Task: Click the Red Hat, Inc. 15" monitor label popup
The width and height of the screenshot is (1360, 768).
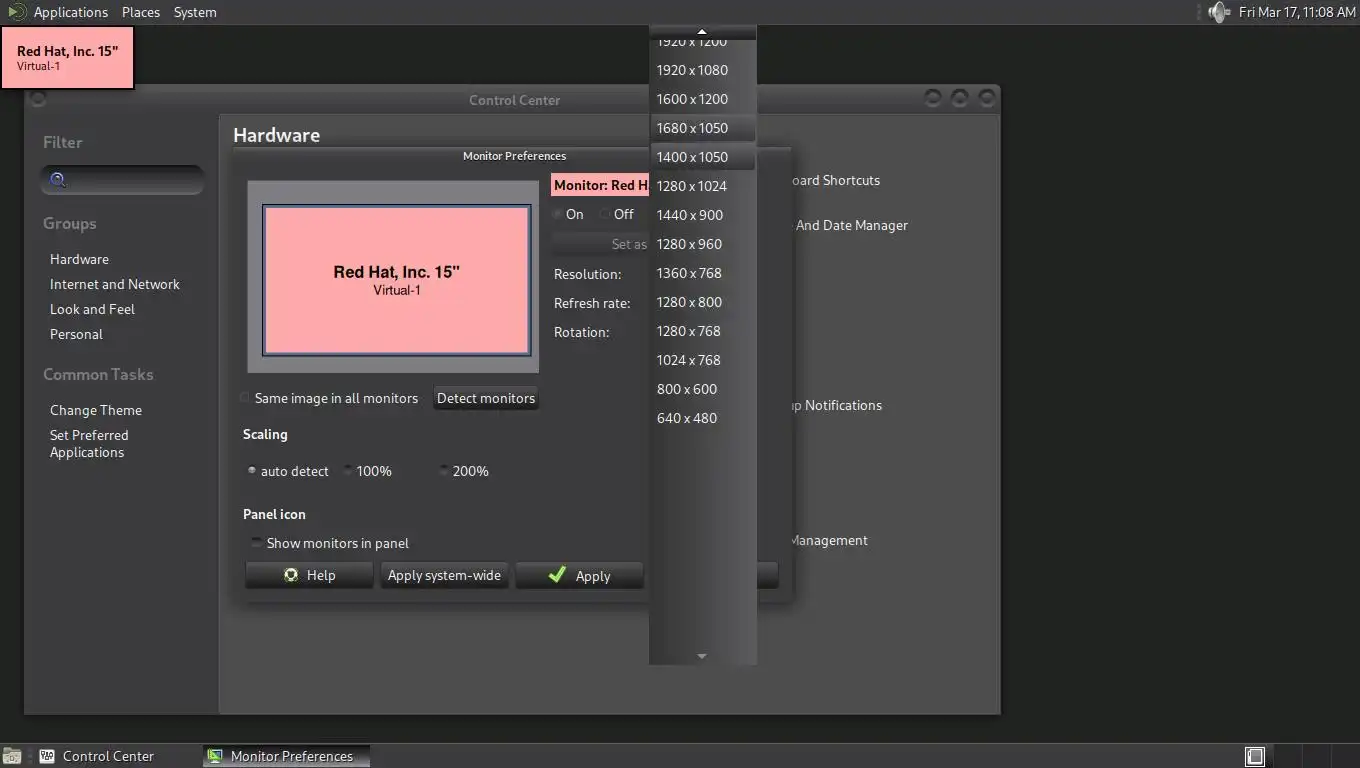Action: (67, 57)
